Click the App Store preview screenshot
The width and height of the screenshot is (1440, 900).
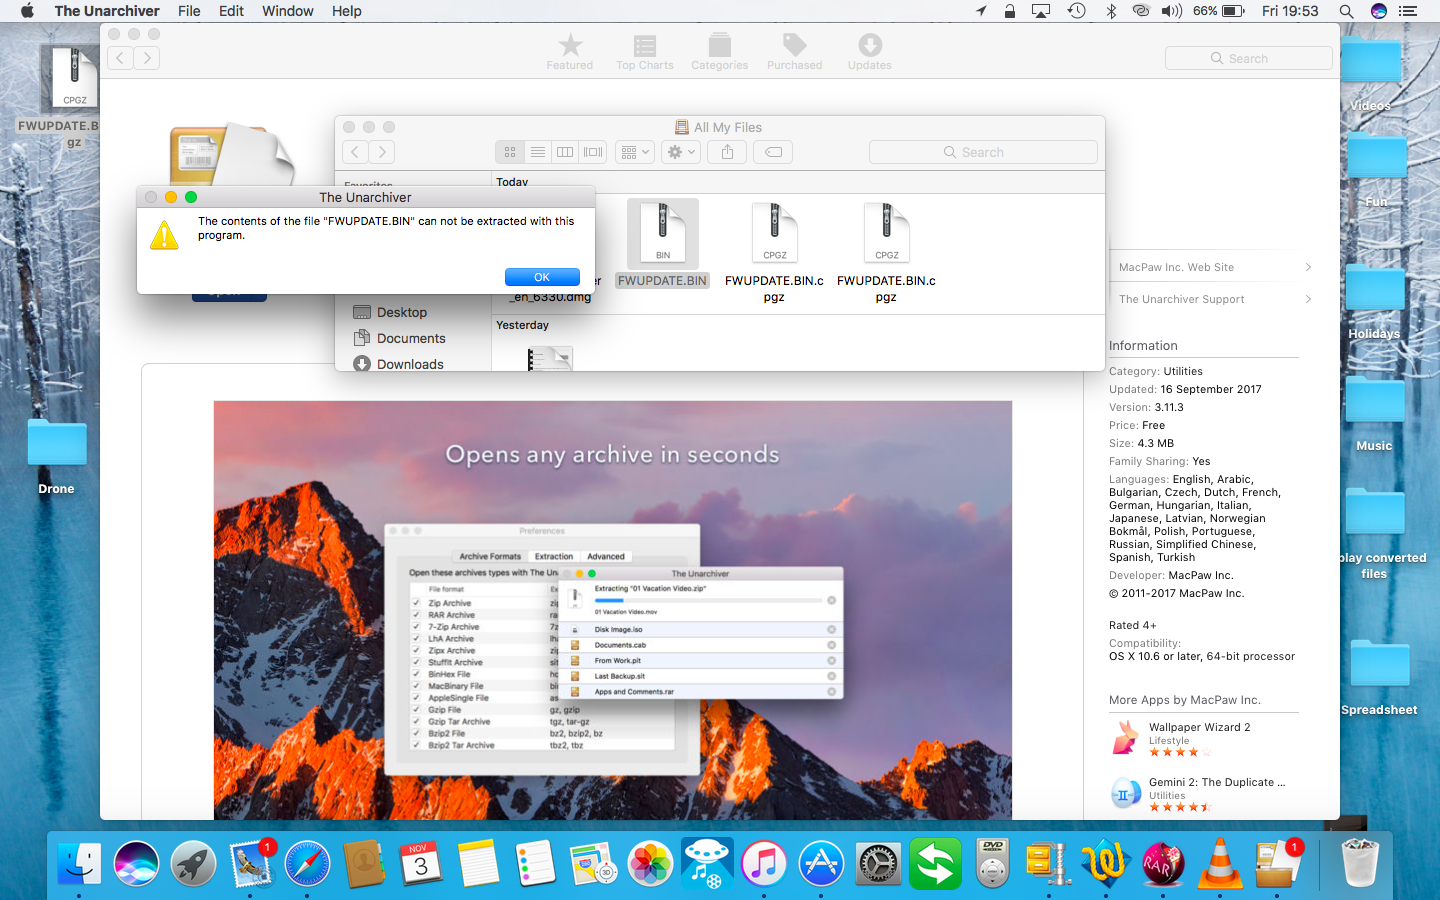(x=612, y=610)
